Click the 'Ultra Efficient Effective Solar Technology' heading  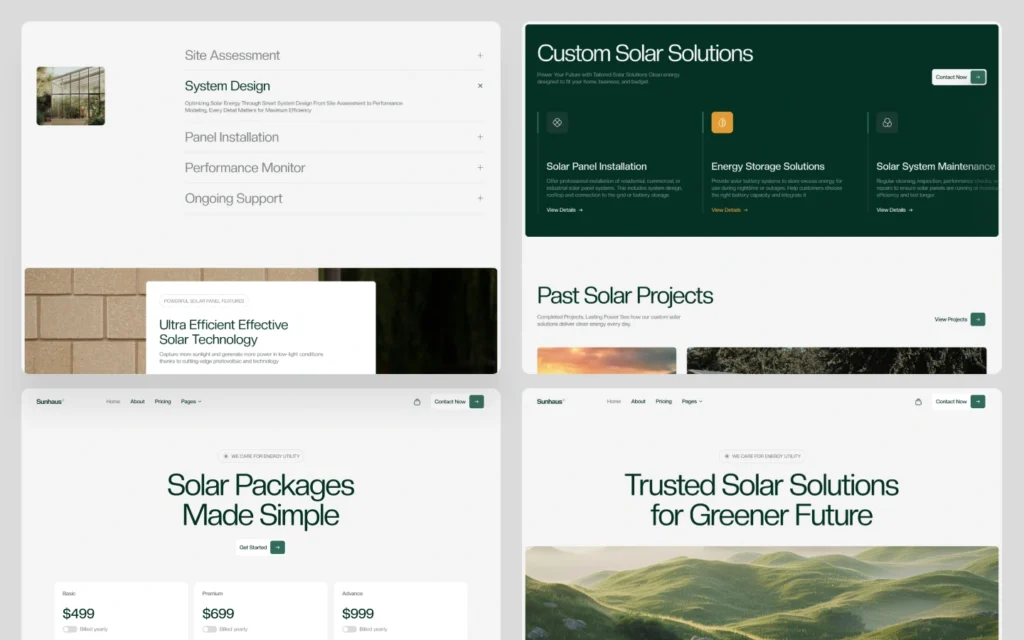coord(223,332)
